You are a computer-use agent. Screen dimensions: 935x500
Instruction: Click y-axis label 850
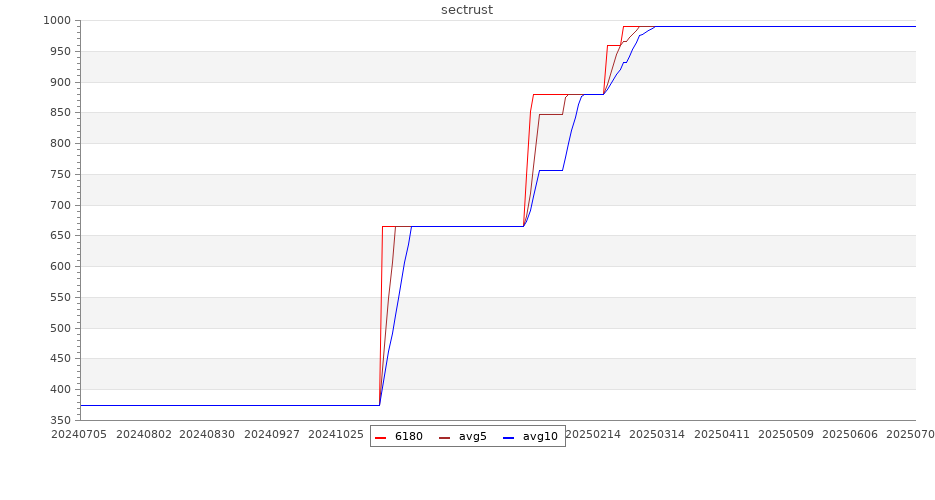pyautogui.click(x=60, y=113)
